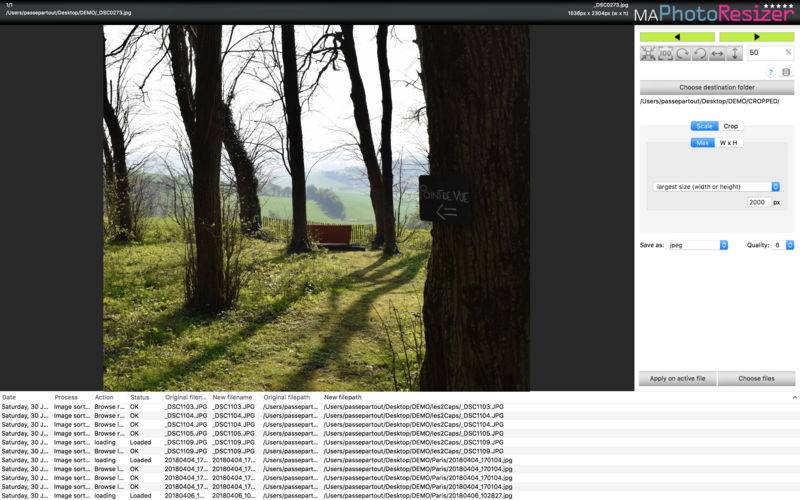
Task: Sort the log by Status column header
Action: (x=140, y=398)
